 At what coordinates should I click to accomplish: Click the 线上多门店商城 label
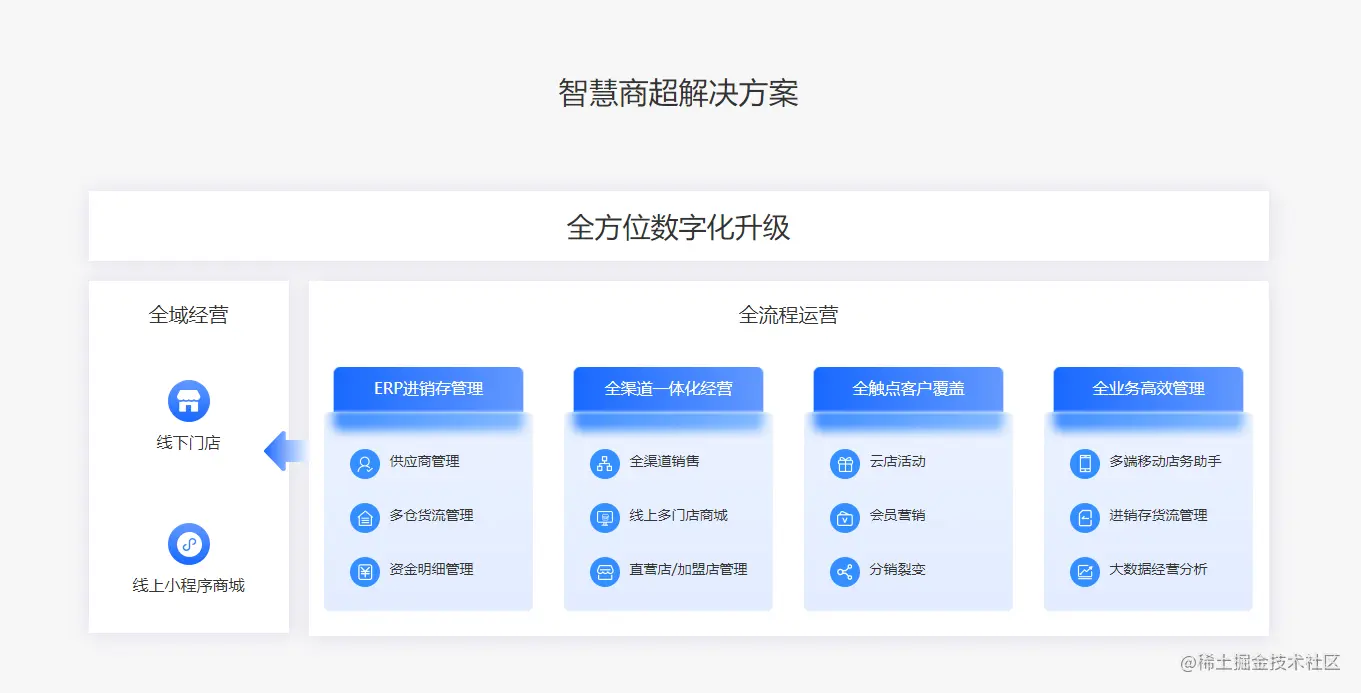click(679, 516)
